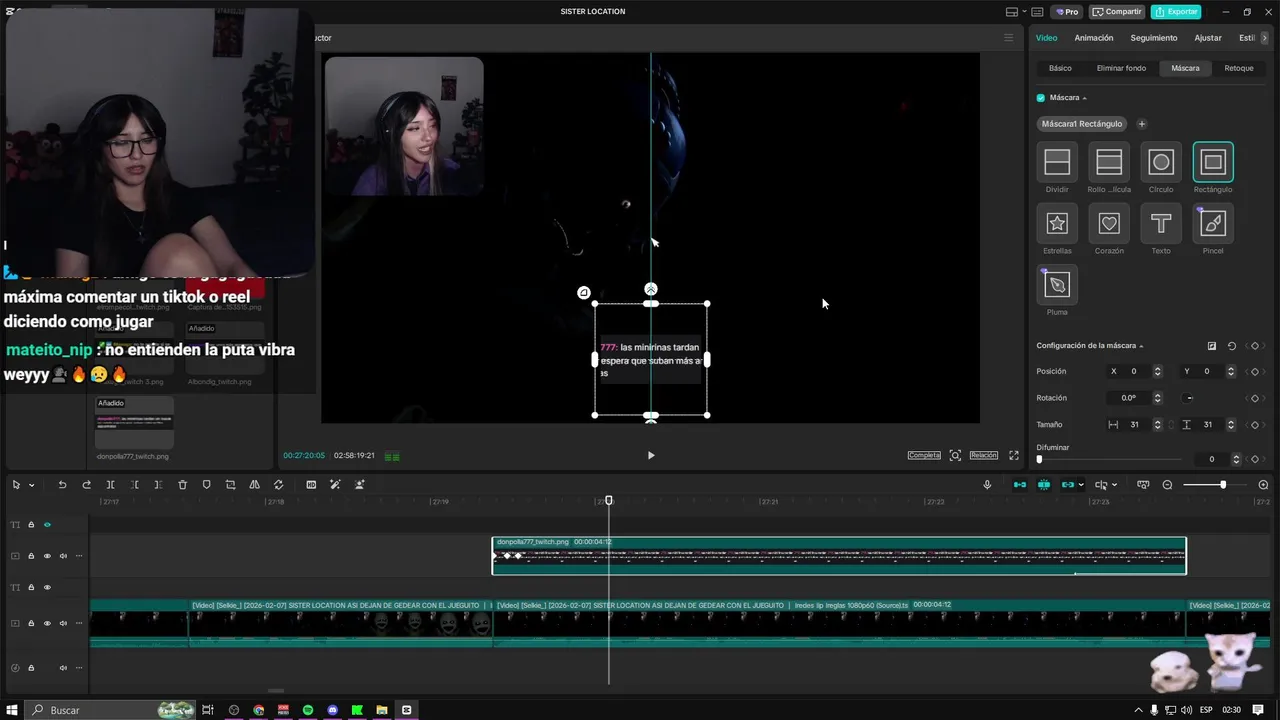Click the marker shield icon in toolbar
The width and height of the screenshot is (1280, 720).
click(x=207, y=485)
